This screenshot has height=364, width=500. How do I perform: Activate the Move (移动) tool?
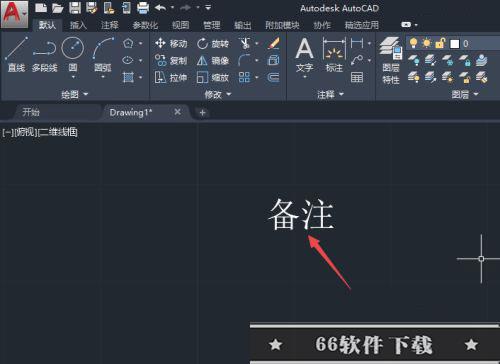[171, 44]
